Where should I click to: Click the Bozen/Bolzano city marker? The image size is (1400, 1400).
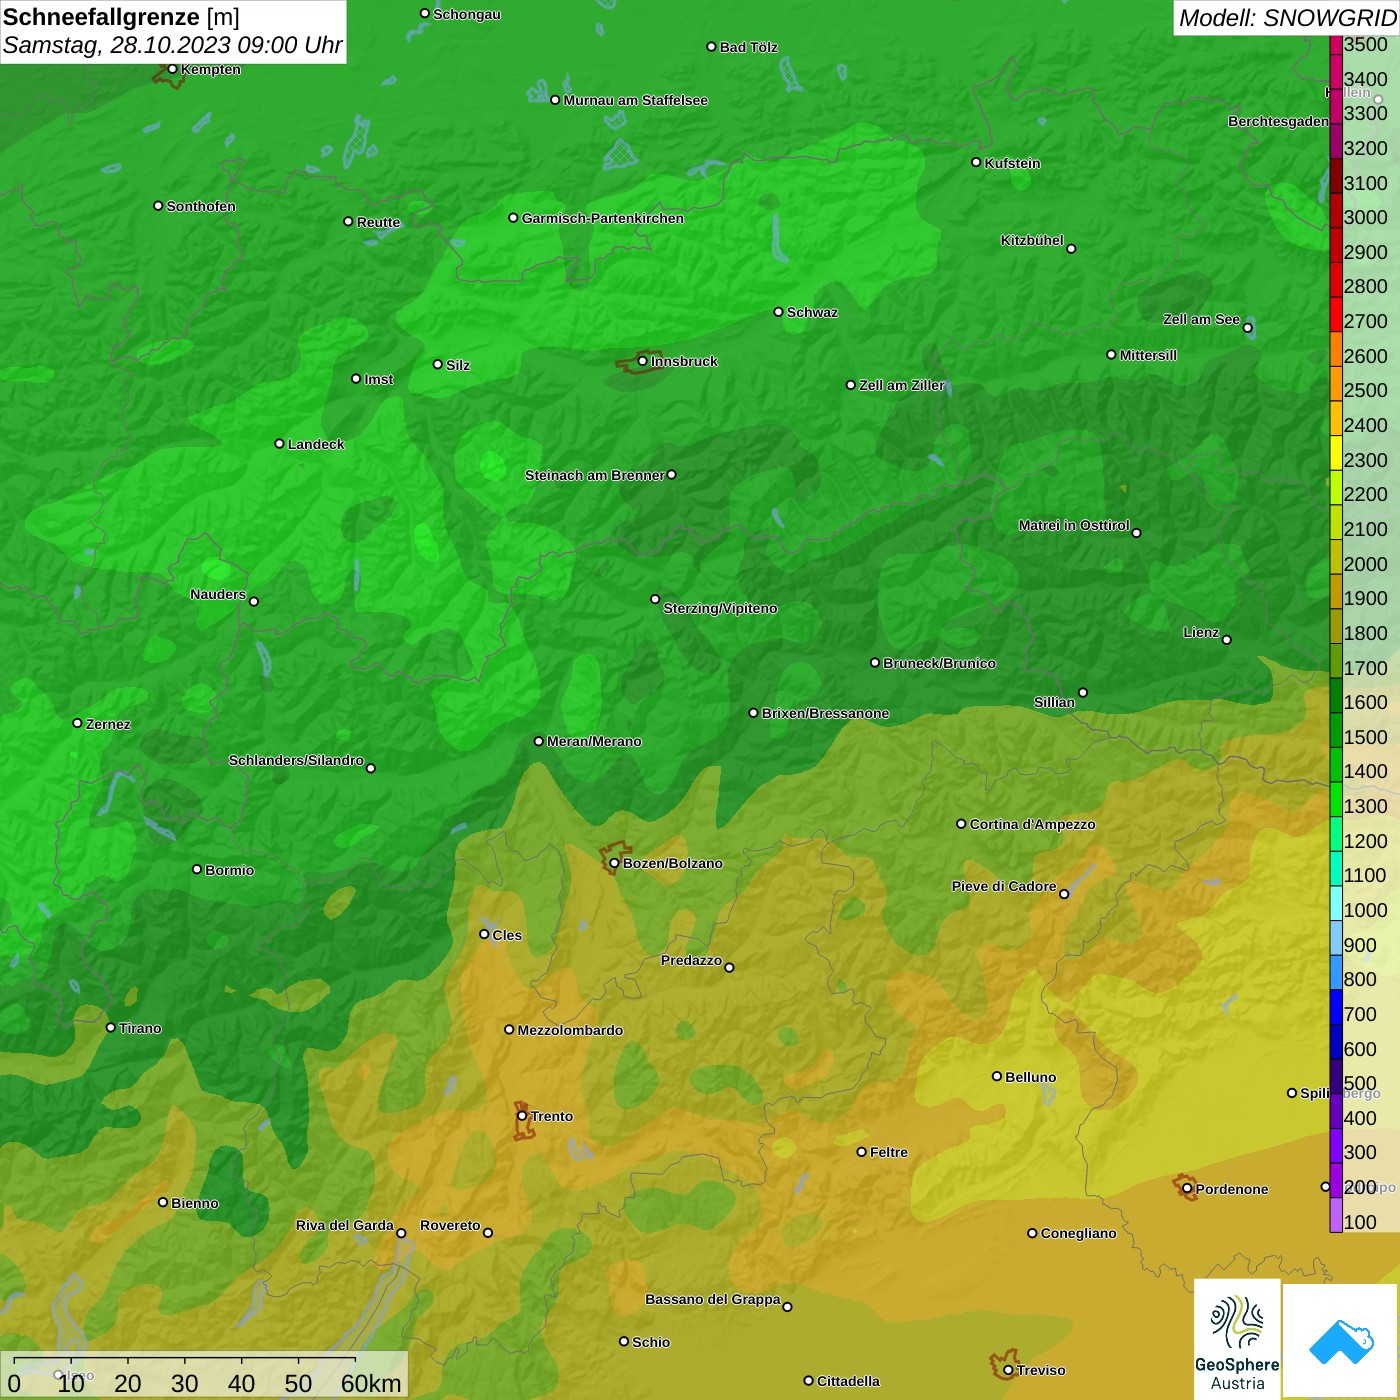(614, 863)
